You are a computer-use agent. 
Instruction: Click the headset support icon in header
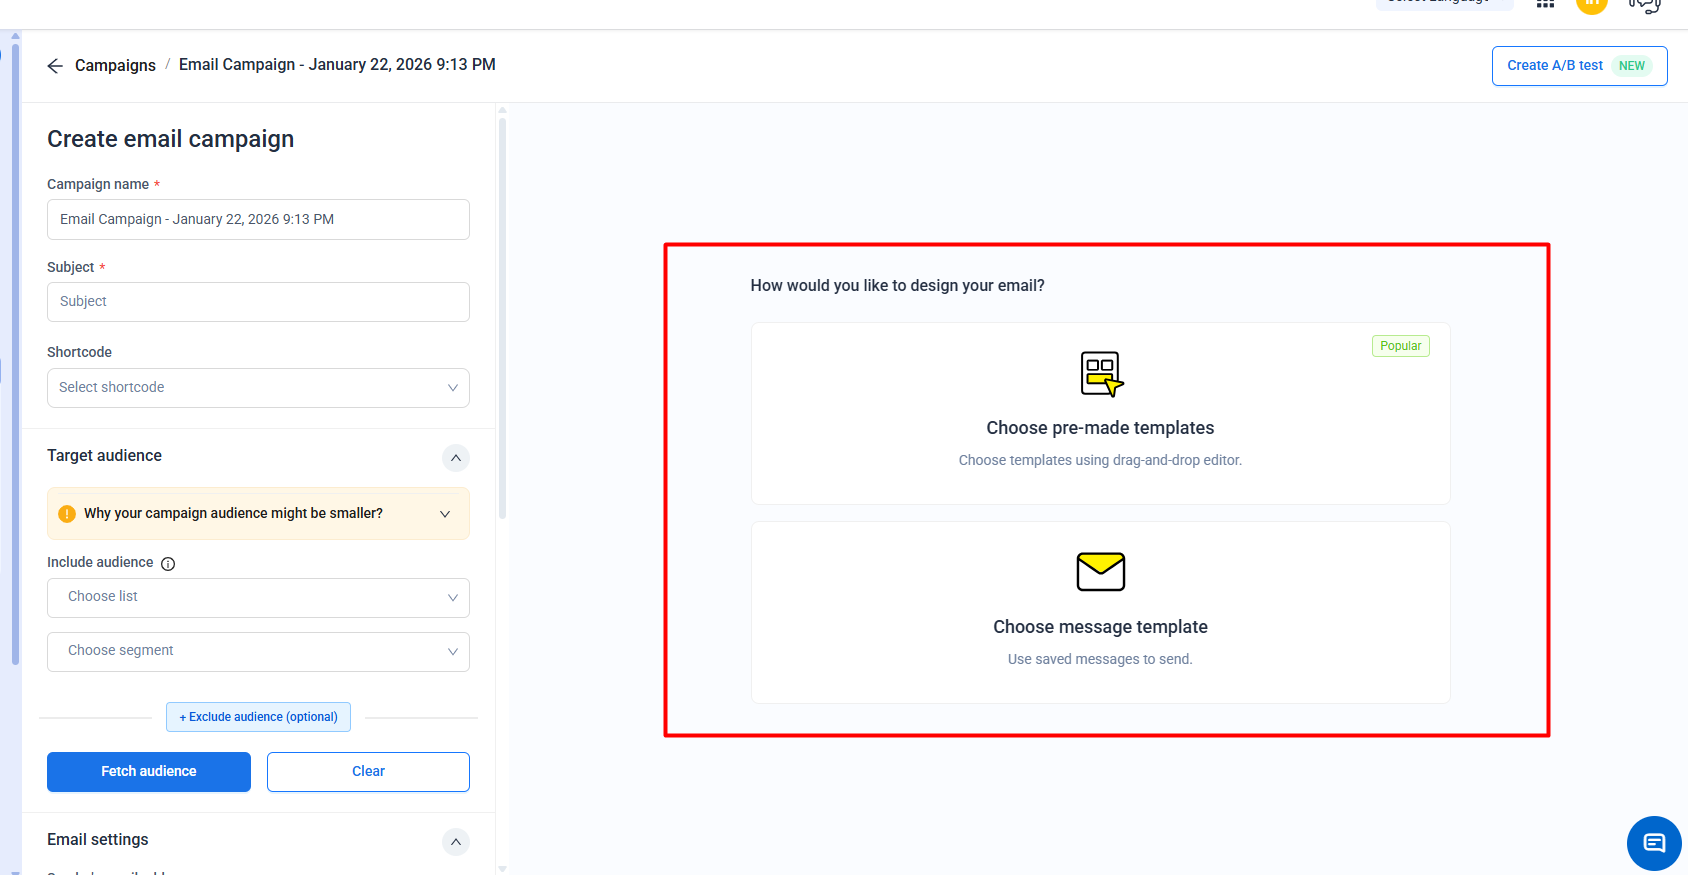point(1644,5)
